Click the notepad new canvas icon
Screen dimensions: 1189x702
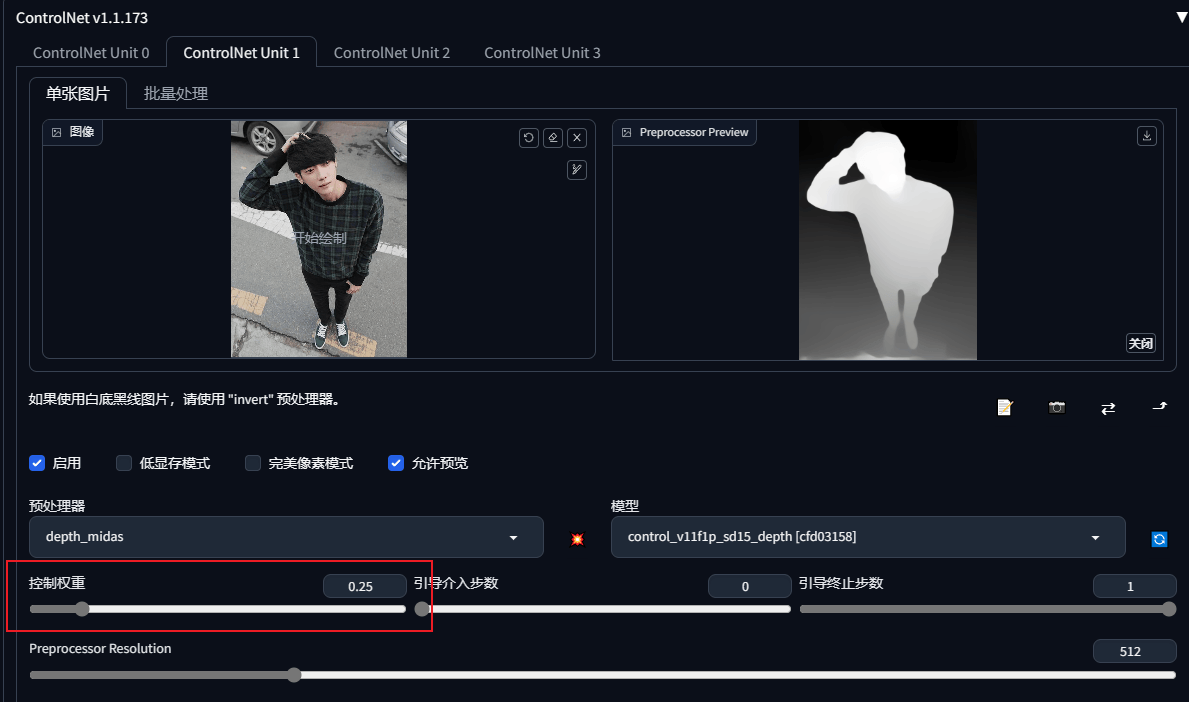[x=1005, y=408]
